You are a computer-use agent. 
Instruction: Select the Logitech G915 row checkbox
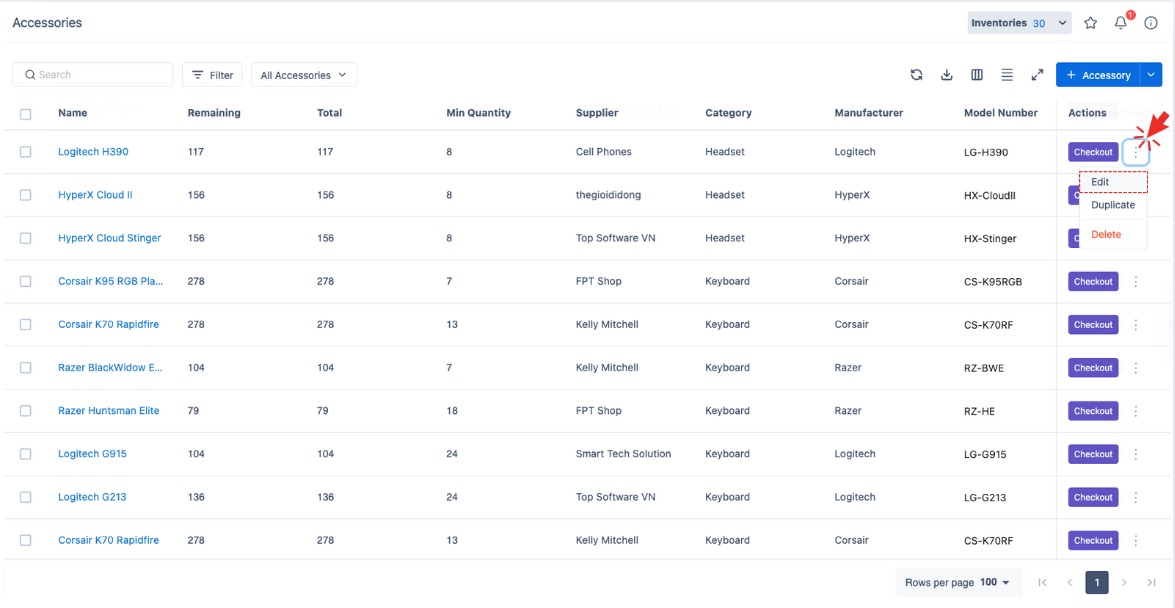coord(25,454)
